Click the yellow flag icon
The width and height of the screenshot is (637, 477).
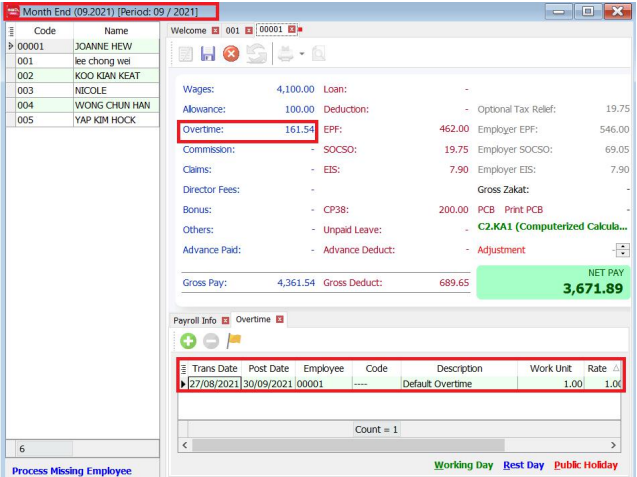coord(234,340)
